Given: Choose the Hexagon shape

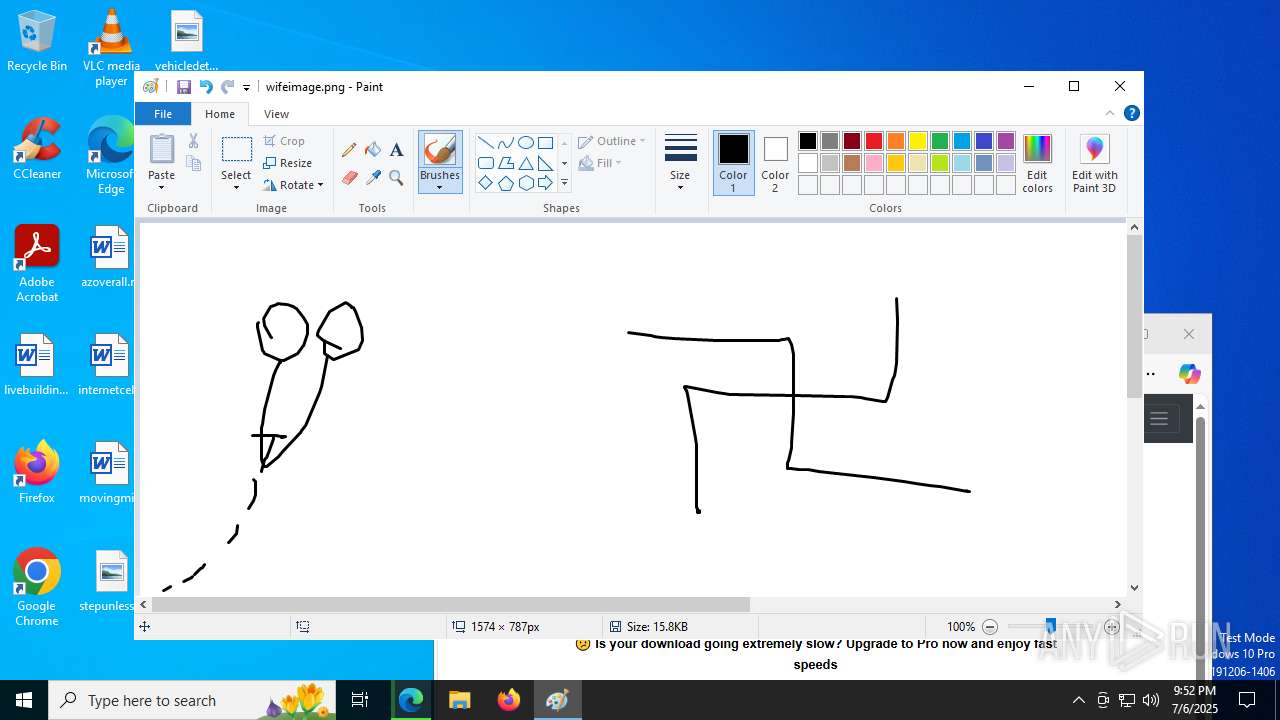Looking at the screenshot, I should pos(525,183).
